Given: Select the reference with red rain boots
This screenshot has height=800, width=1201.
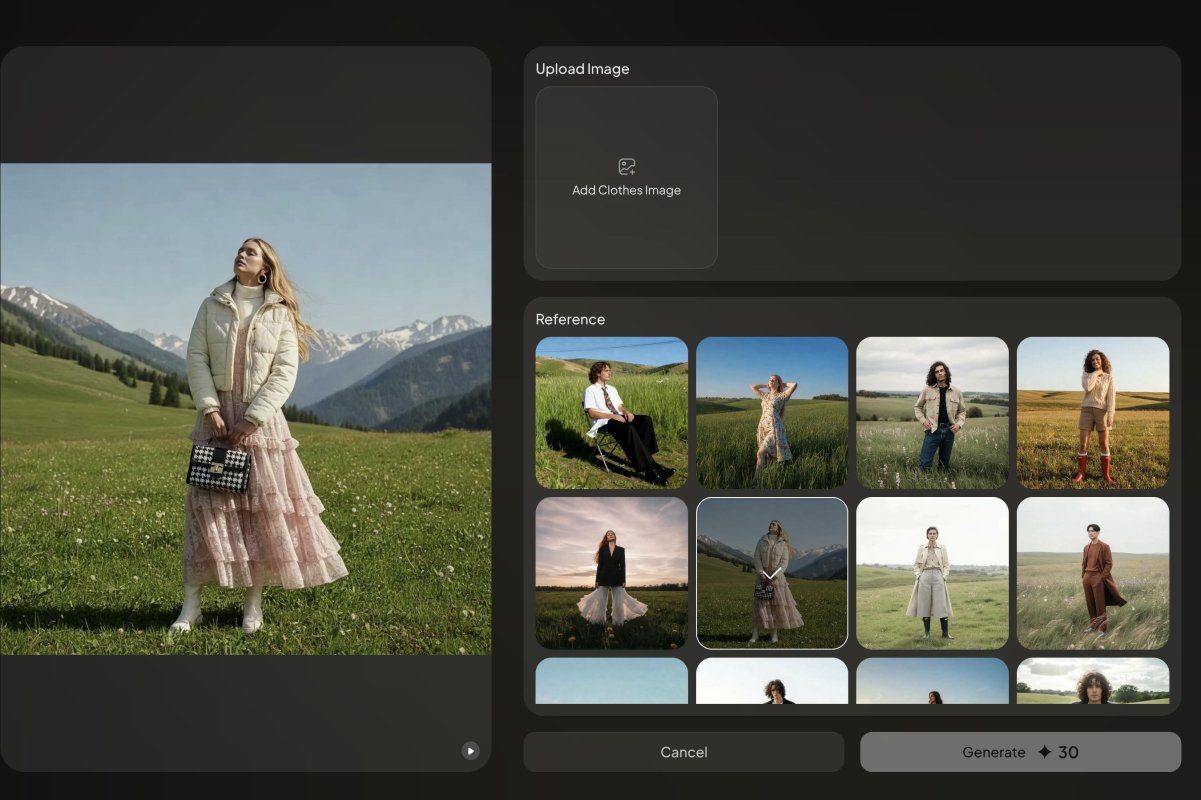Looking at the screenshot, I should (x=1092, y=413).
